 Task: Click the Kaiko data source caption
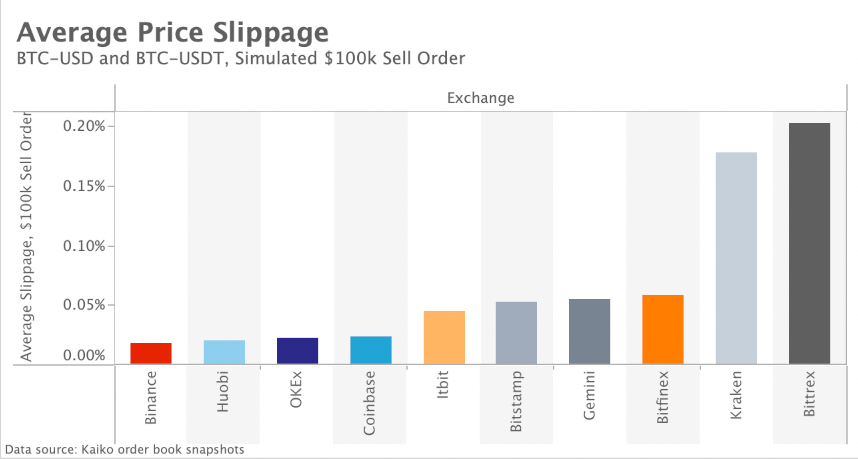pos(124,450)
